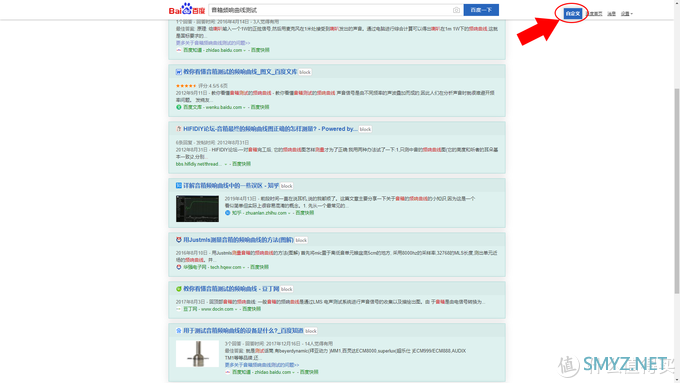Image resolution: width=680 pixels, height=383 pixels.
Task: Open dark graph thumbnail in 知乎 result
Action: coord(197,209)
